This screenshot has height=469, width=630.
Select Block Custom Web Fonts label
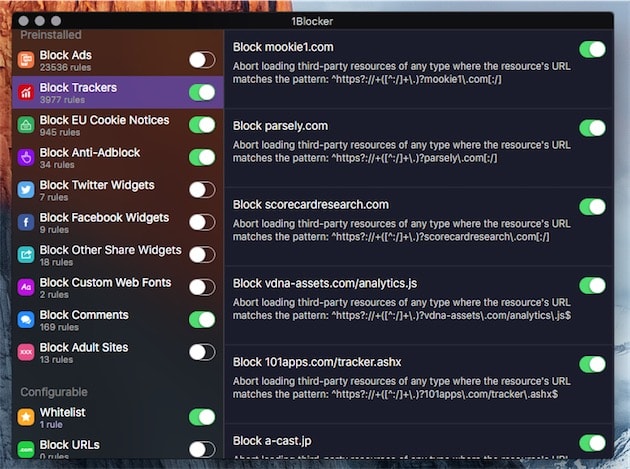(x=105, y=283)
